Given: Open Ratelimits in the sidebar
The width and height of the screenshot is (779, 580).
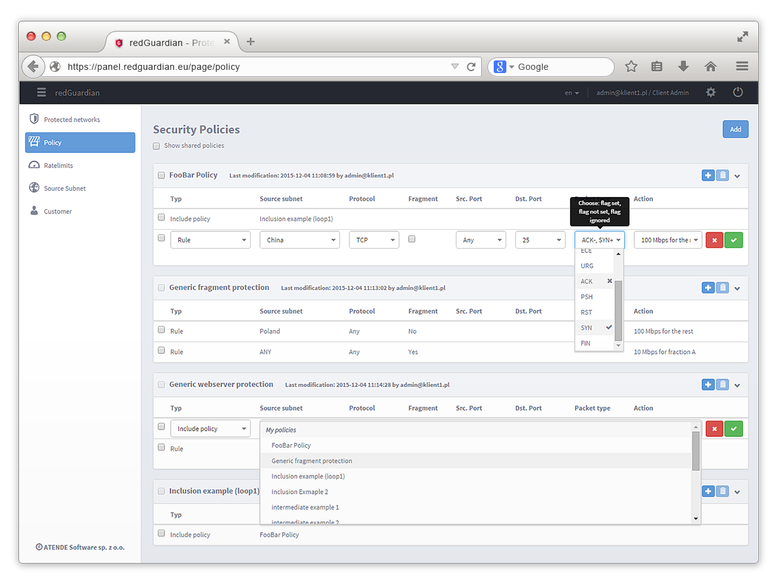Looking at the screenshot, I should (x=58, y=165).
